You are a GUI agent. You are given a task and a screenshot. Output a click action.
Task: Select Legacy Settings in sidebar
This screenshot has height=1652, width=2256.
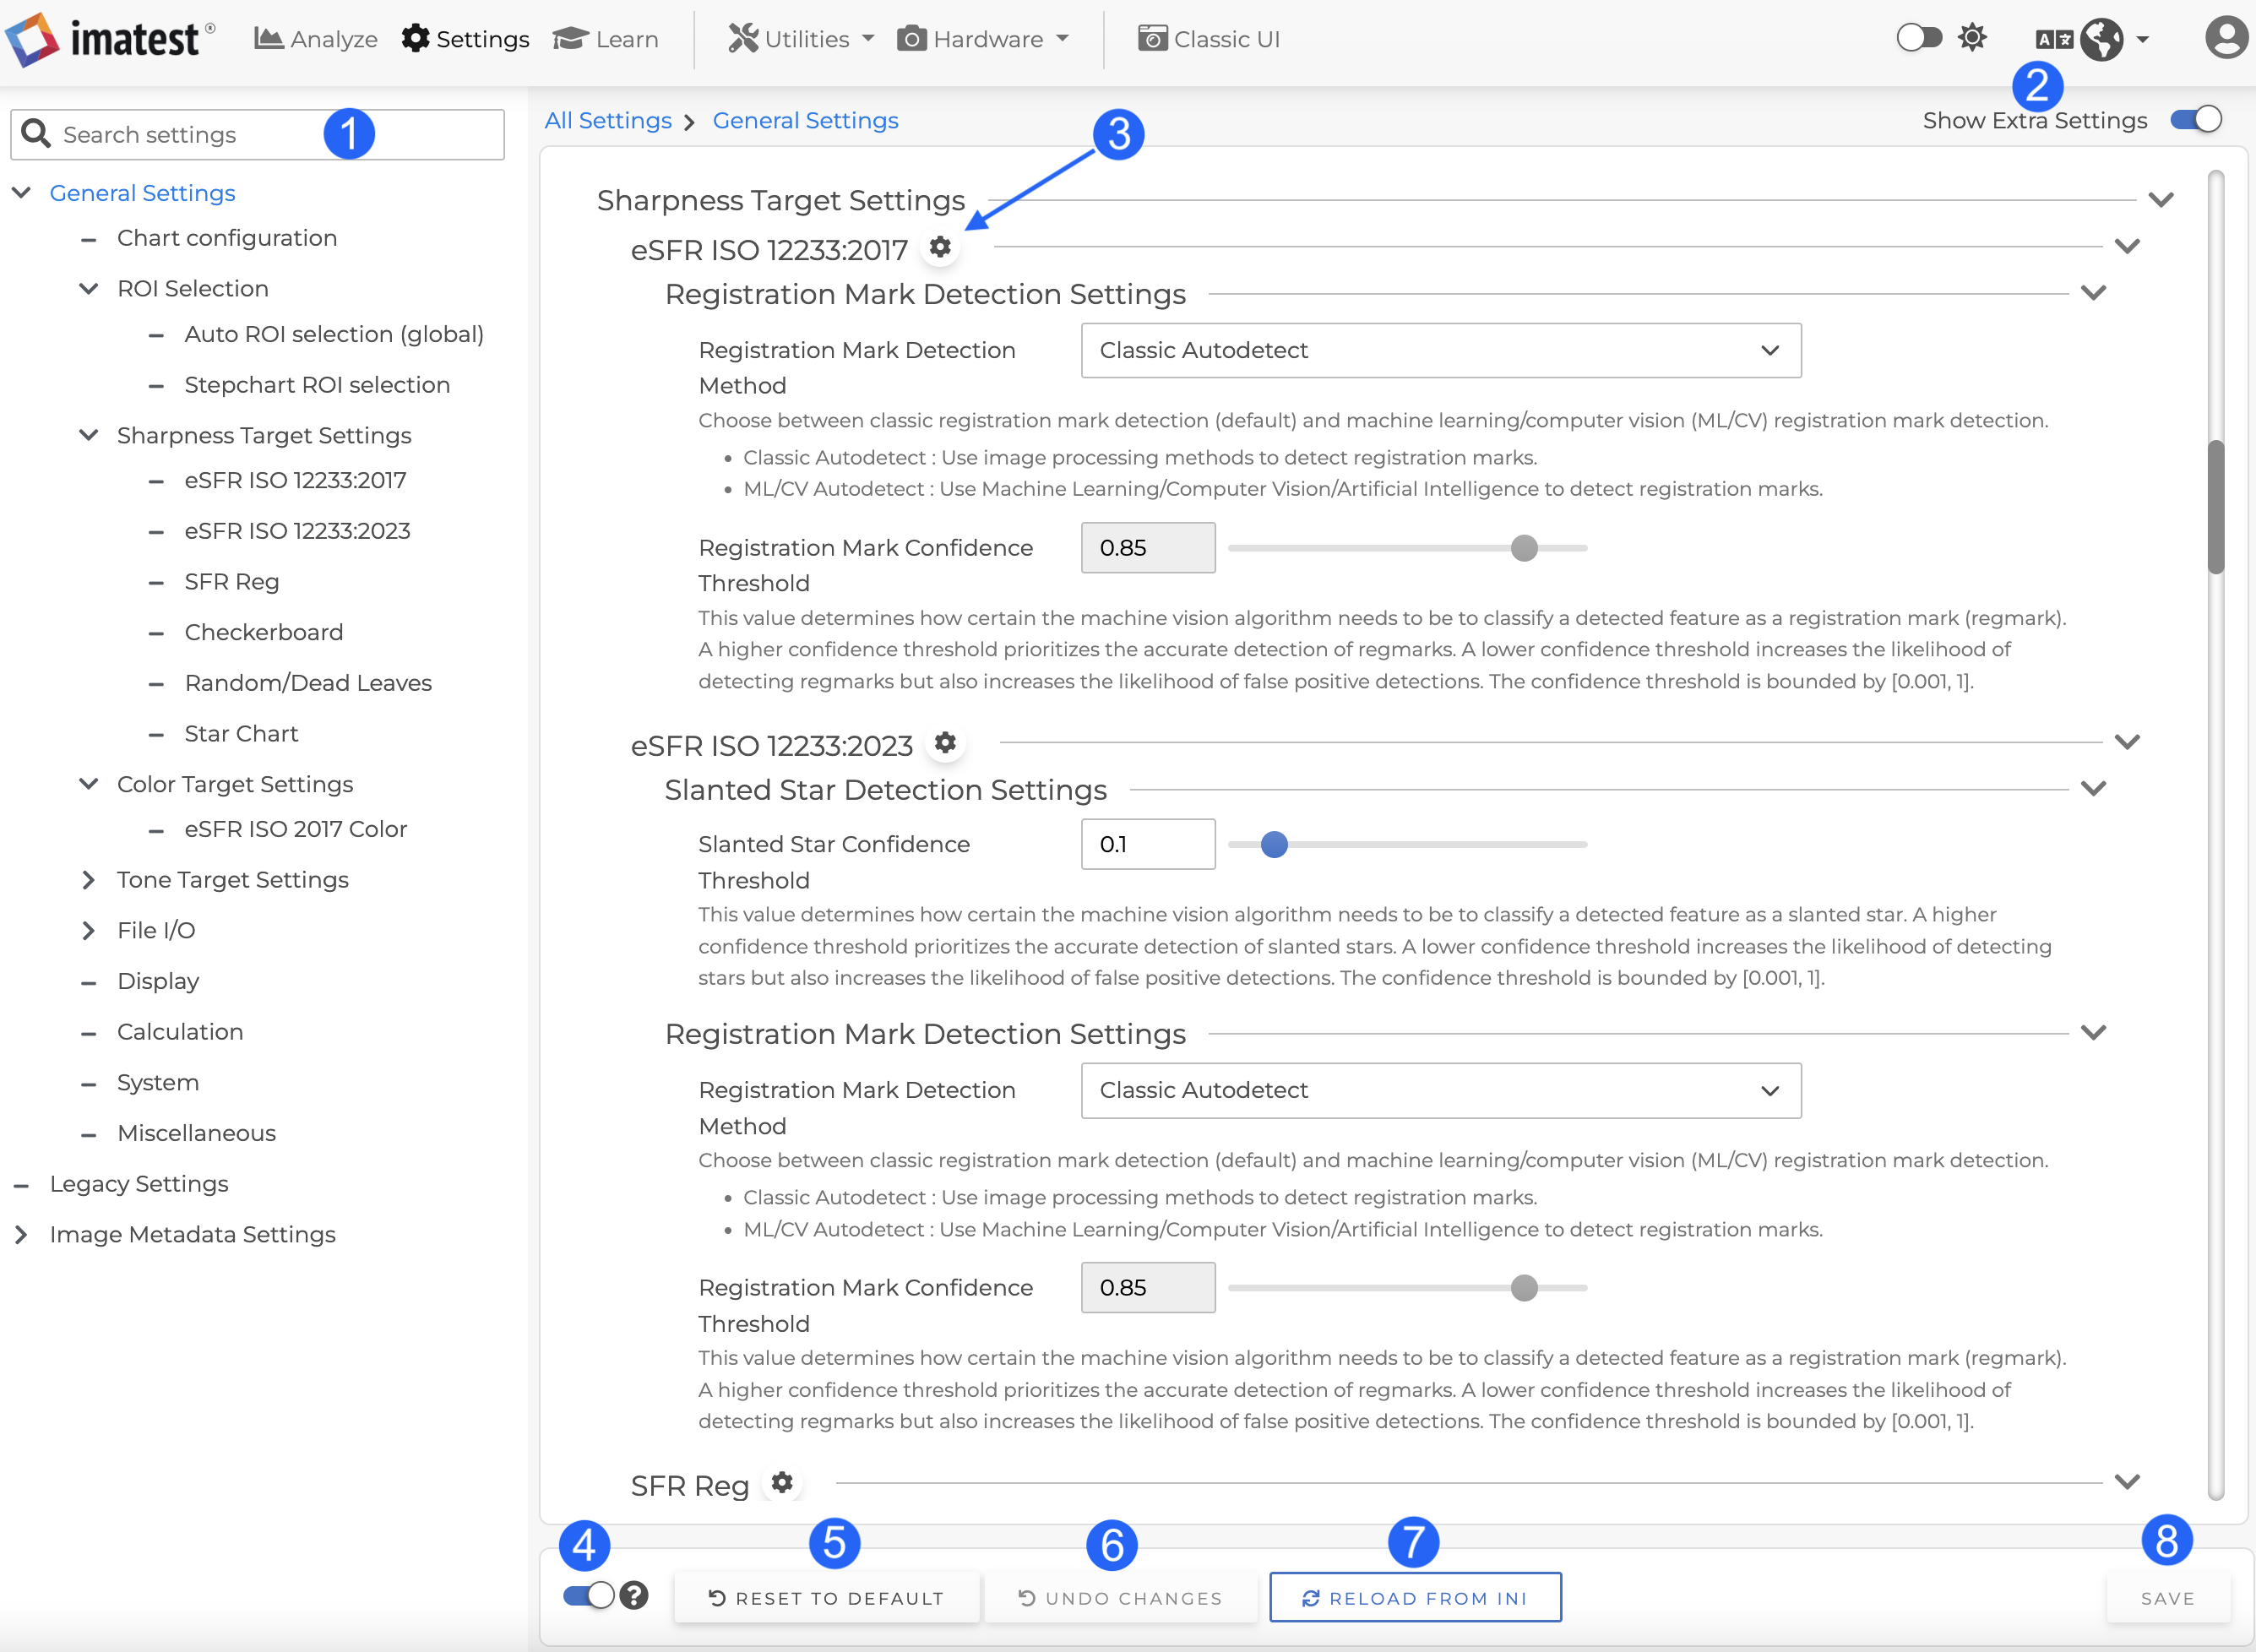tap(139, 1184)
